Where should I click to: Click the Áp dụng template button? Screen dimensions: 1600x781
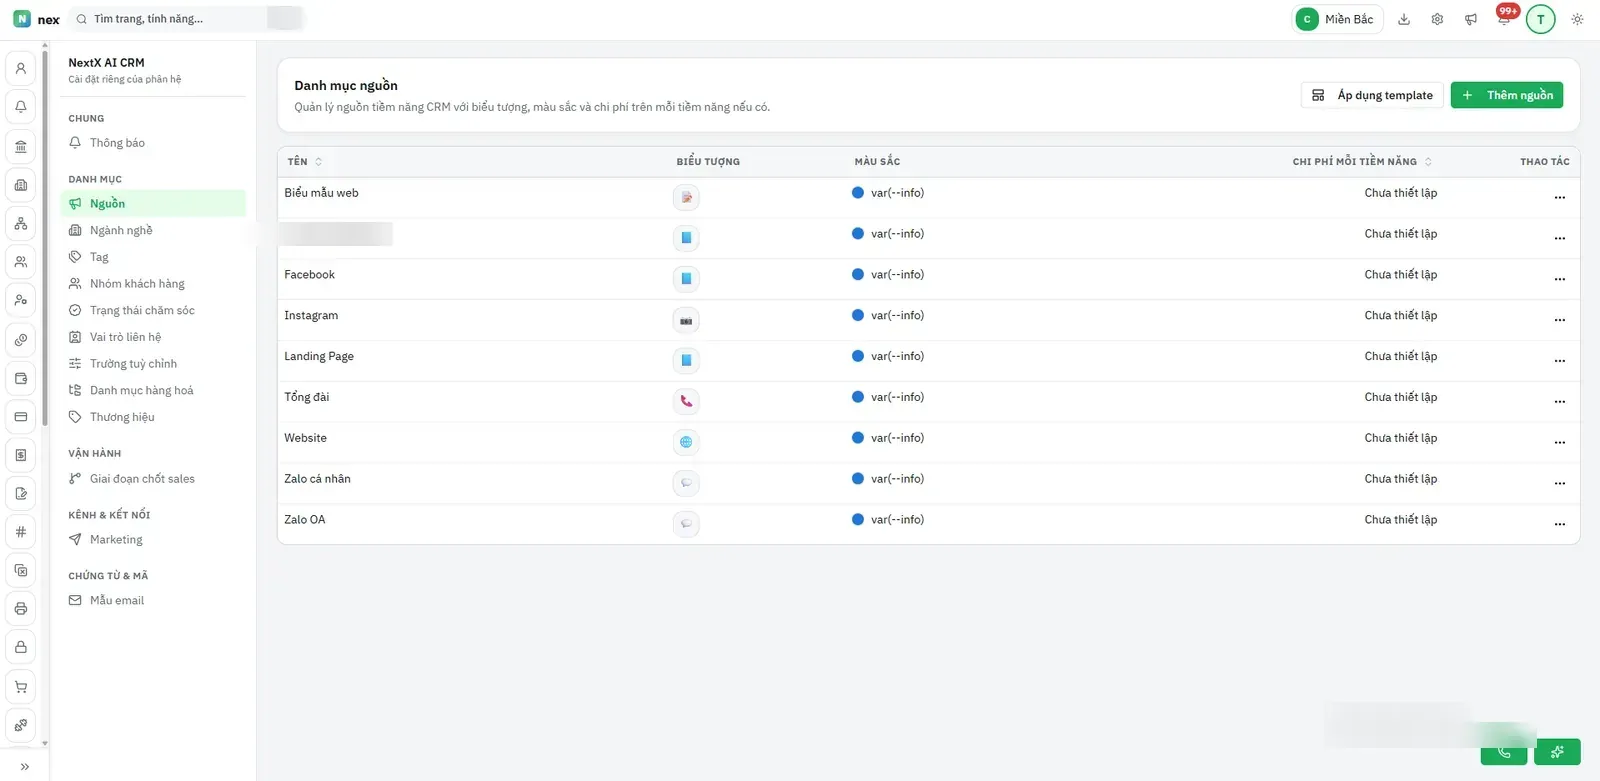click(1372, 95)
